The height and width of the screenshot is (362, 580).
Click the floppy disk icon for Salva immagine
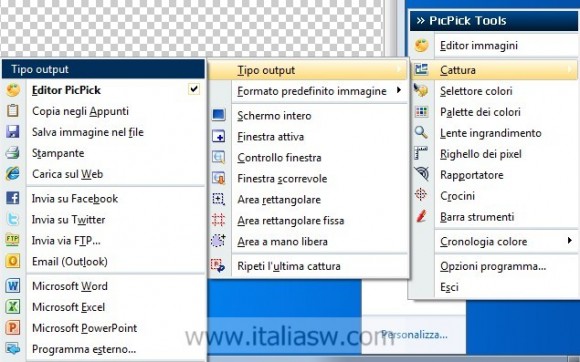tap(13, 132)
